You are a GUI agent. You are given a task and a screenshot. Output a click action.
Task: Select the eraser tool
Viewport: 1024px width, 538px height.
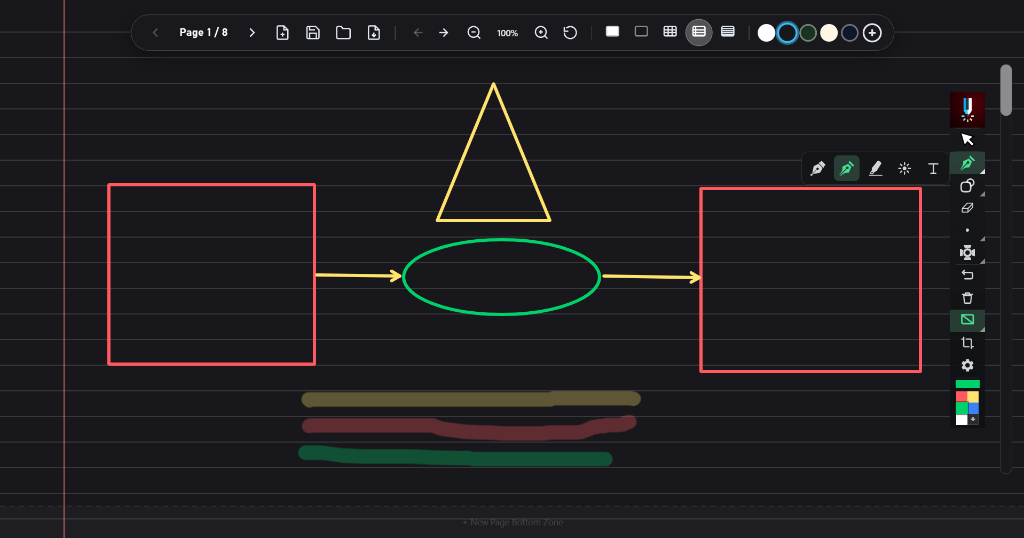coord(967,208)
